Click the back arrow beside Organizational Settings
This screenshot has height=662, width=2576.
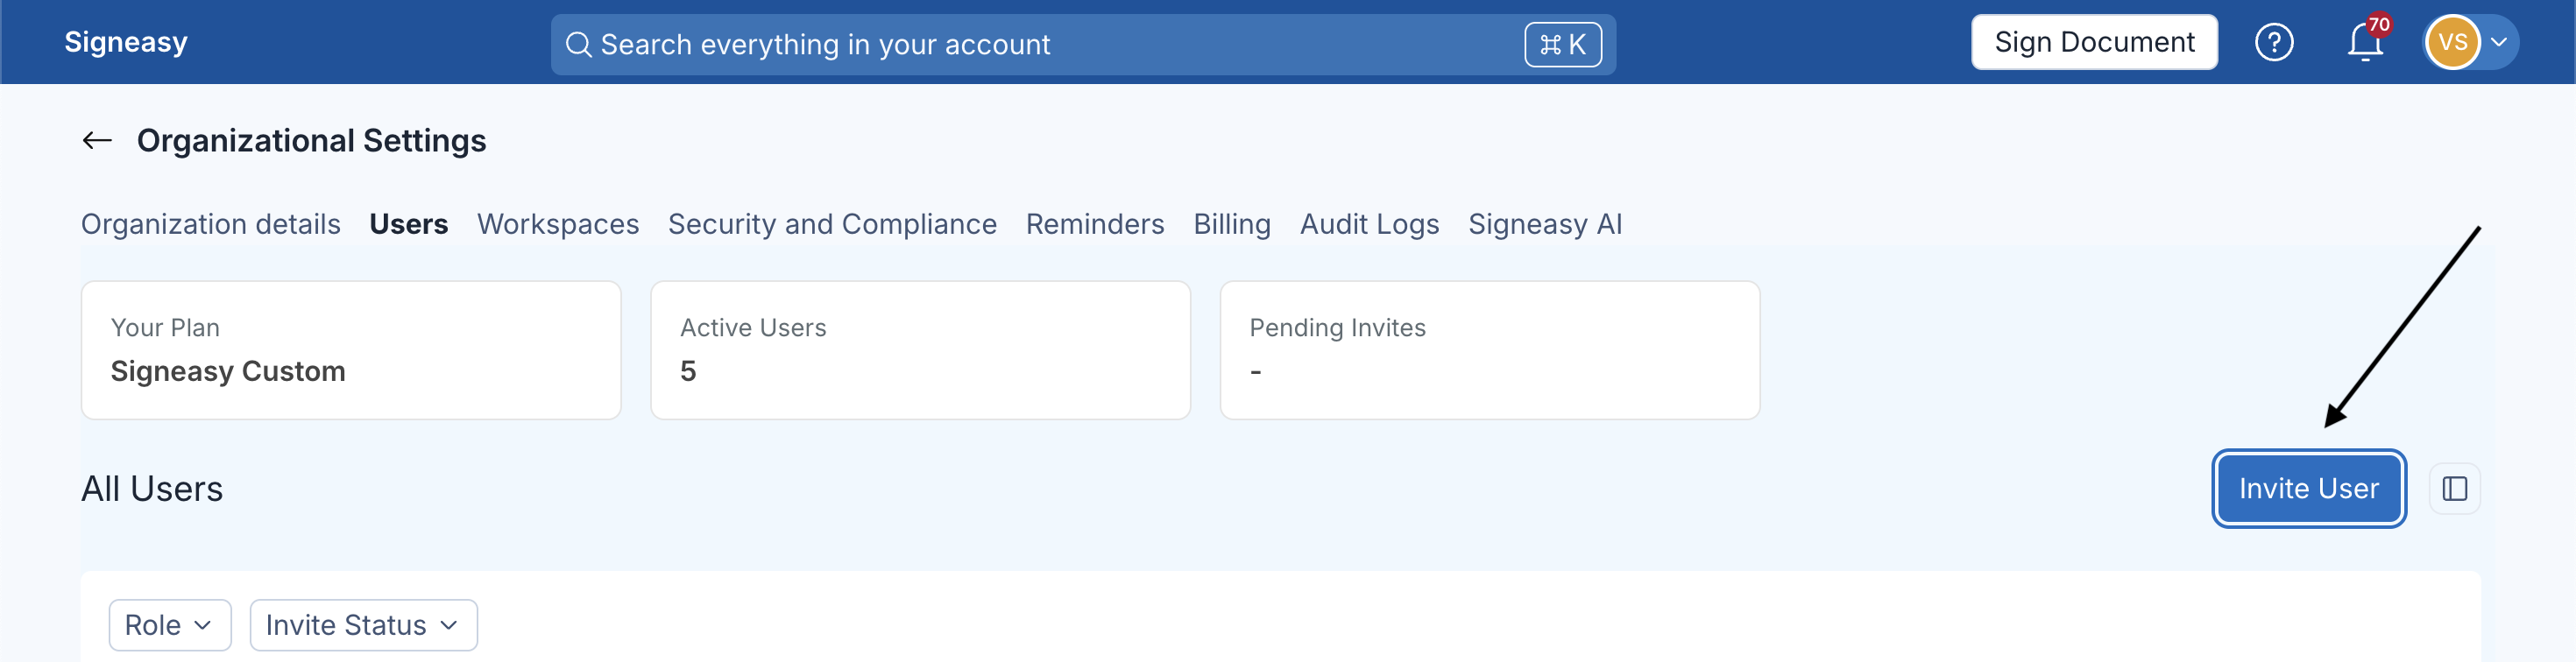tap(97, 141)
